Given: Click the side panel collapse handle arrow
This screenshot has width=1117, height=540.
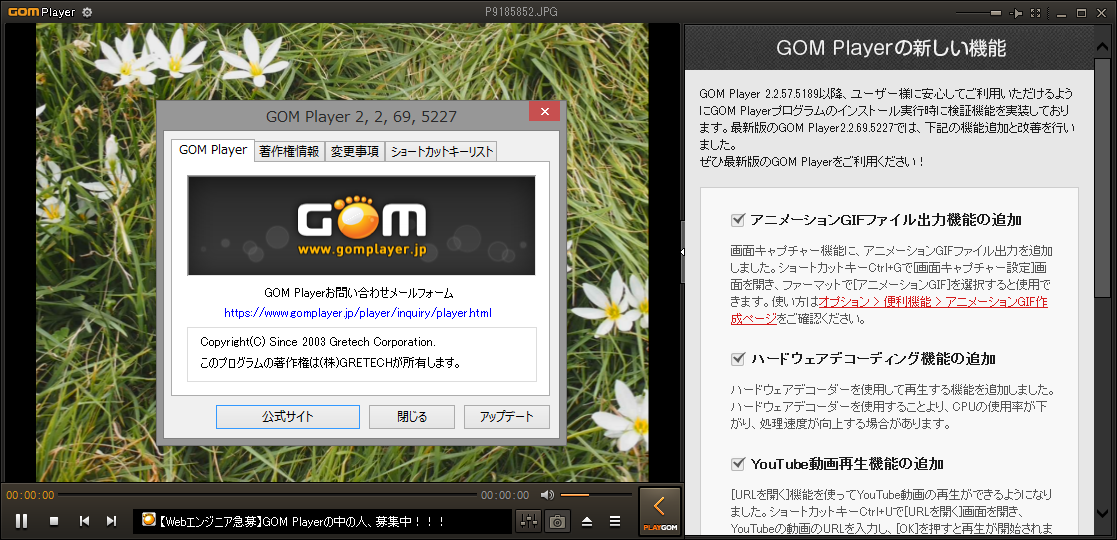Looking at the screenshot, I should [x=682, y=252].
